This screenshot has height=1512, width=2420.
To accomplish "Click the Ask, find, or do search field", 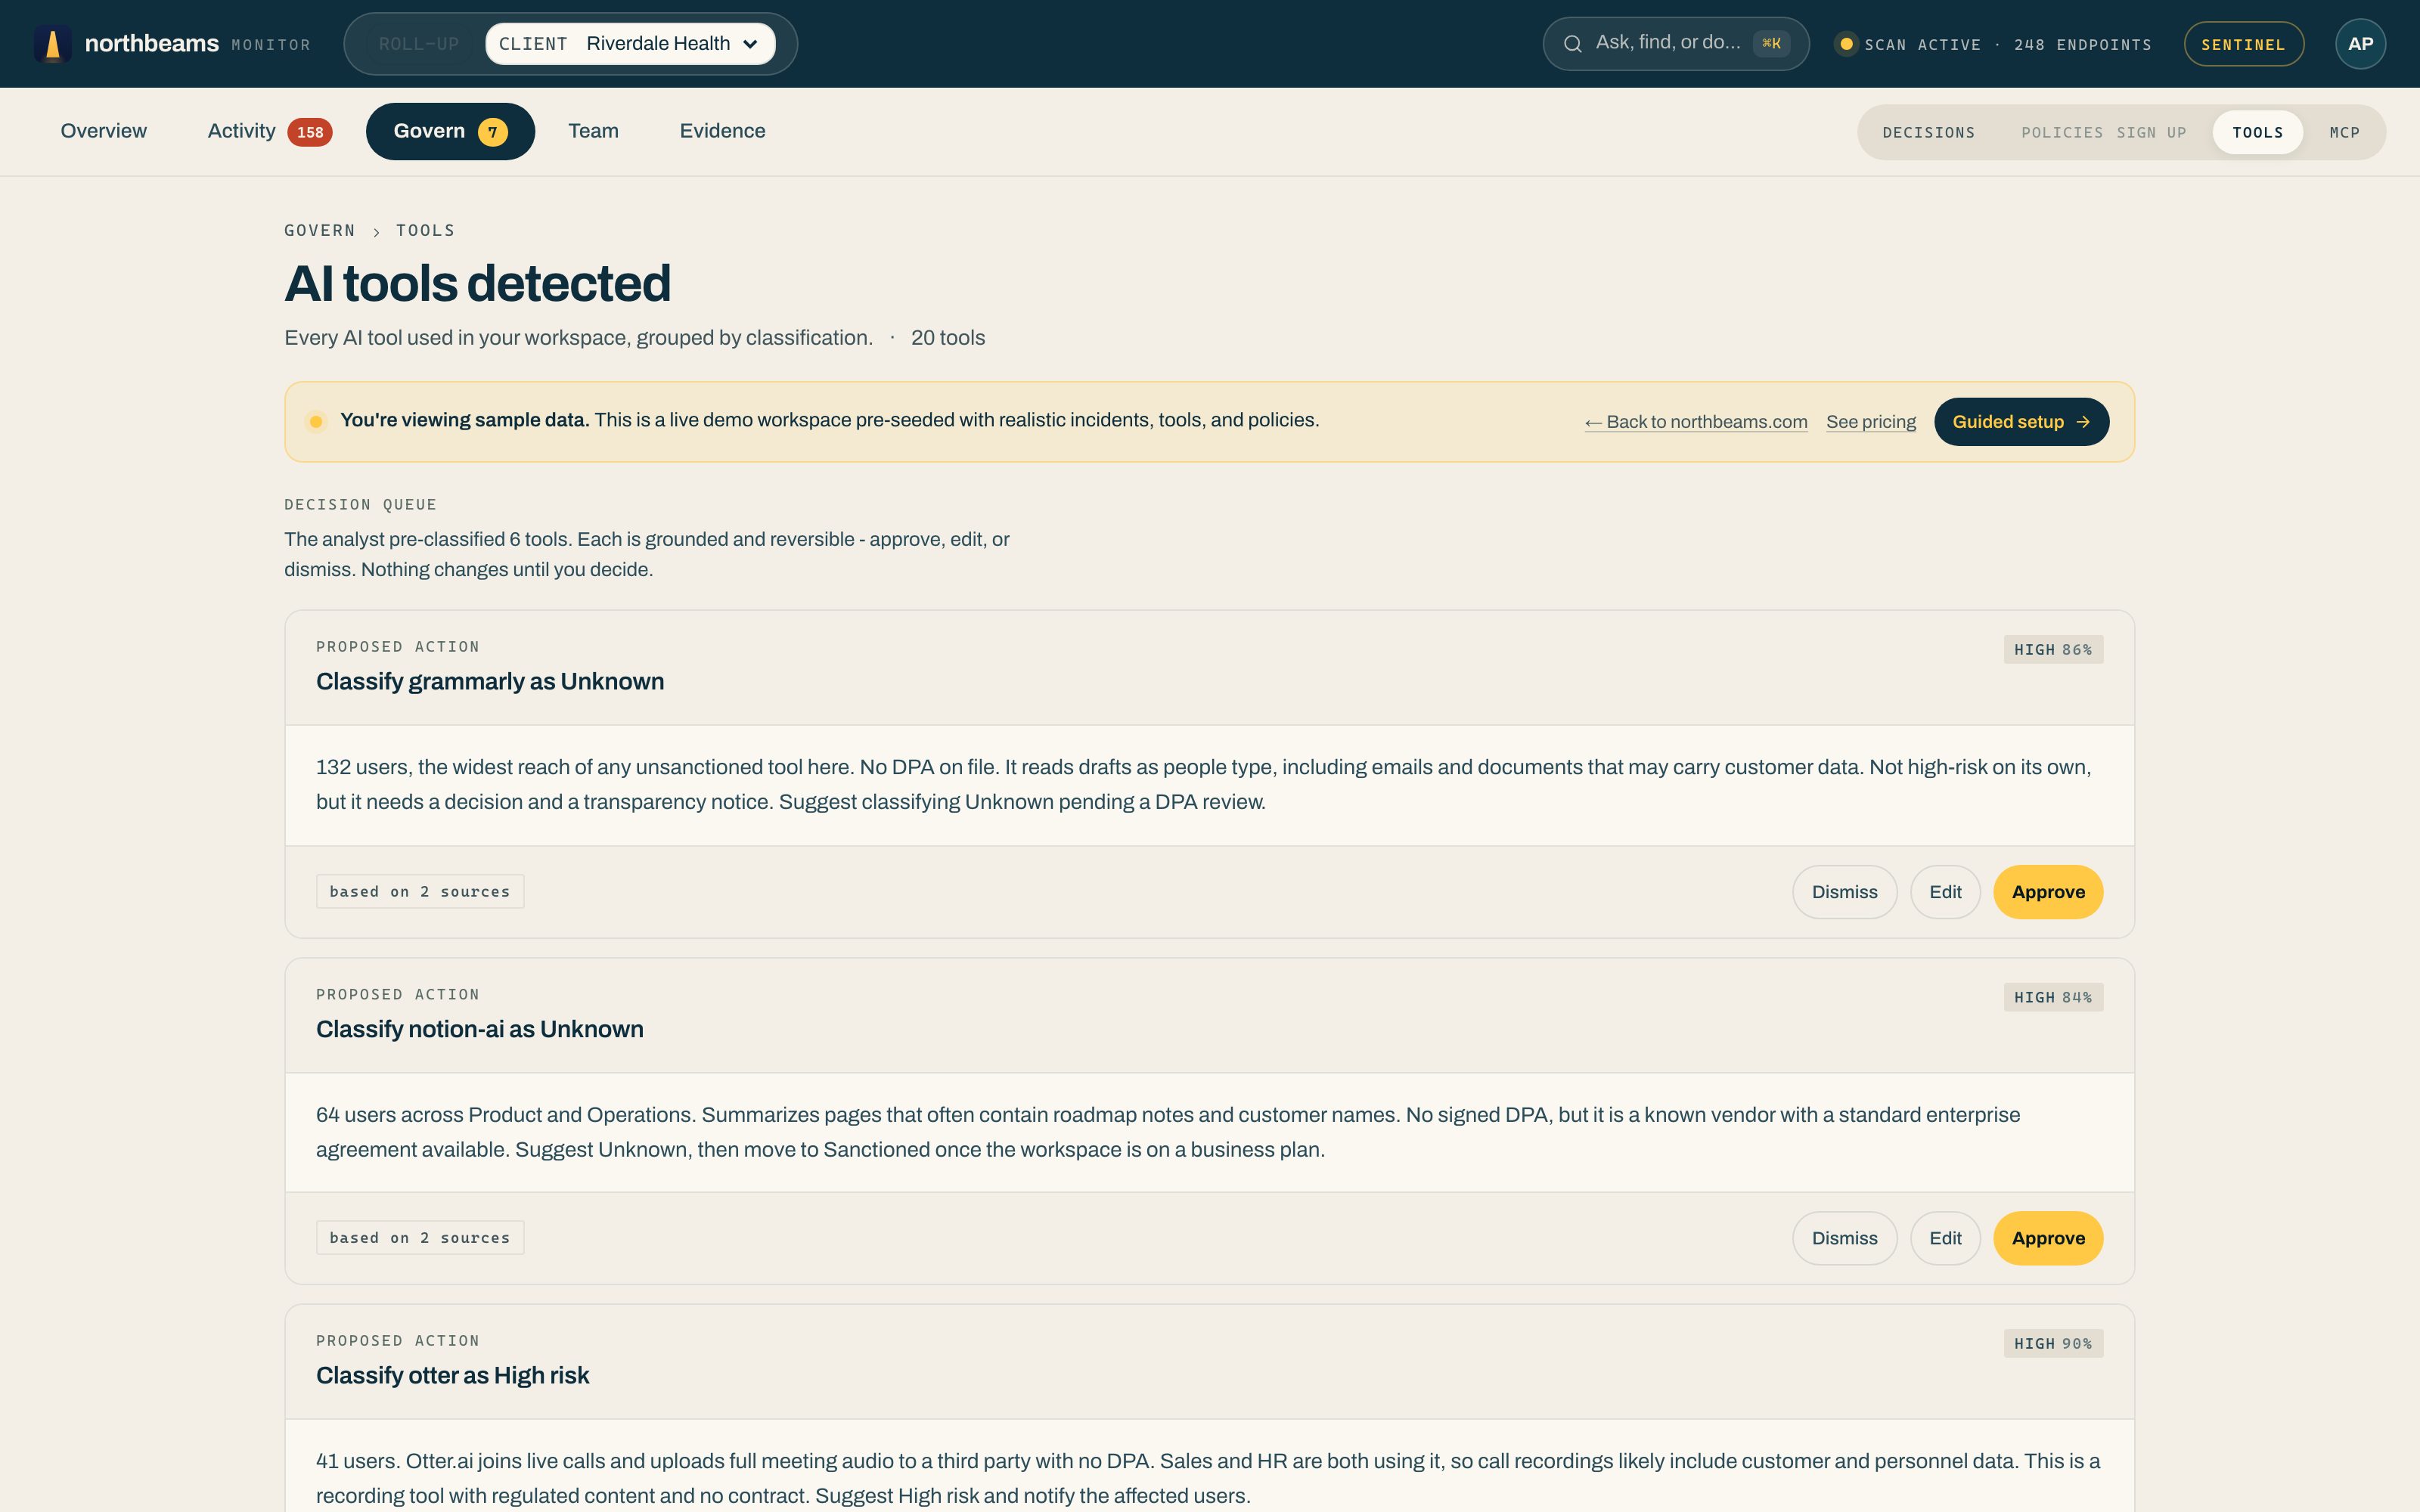I will tap(1675, 44).
